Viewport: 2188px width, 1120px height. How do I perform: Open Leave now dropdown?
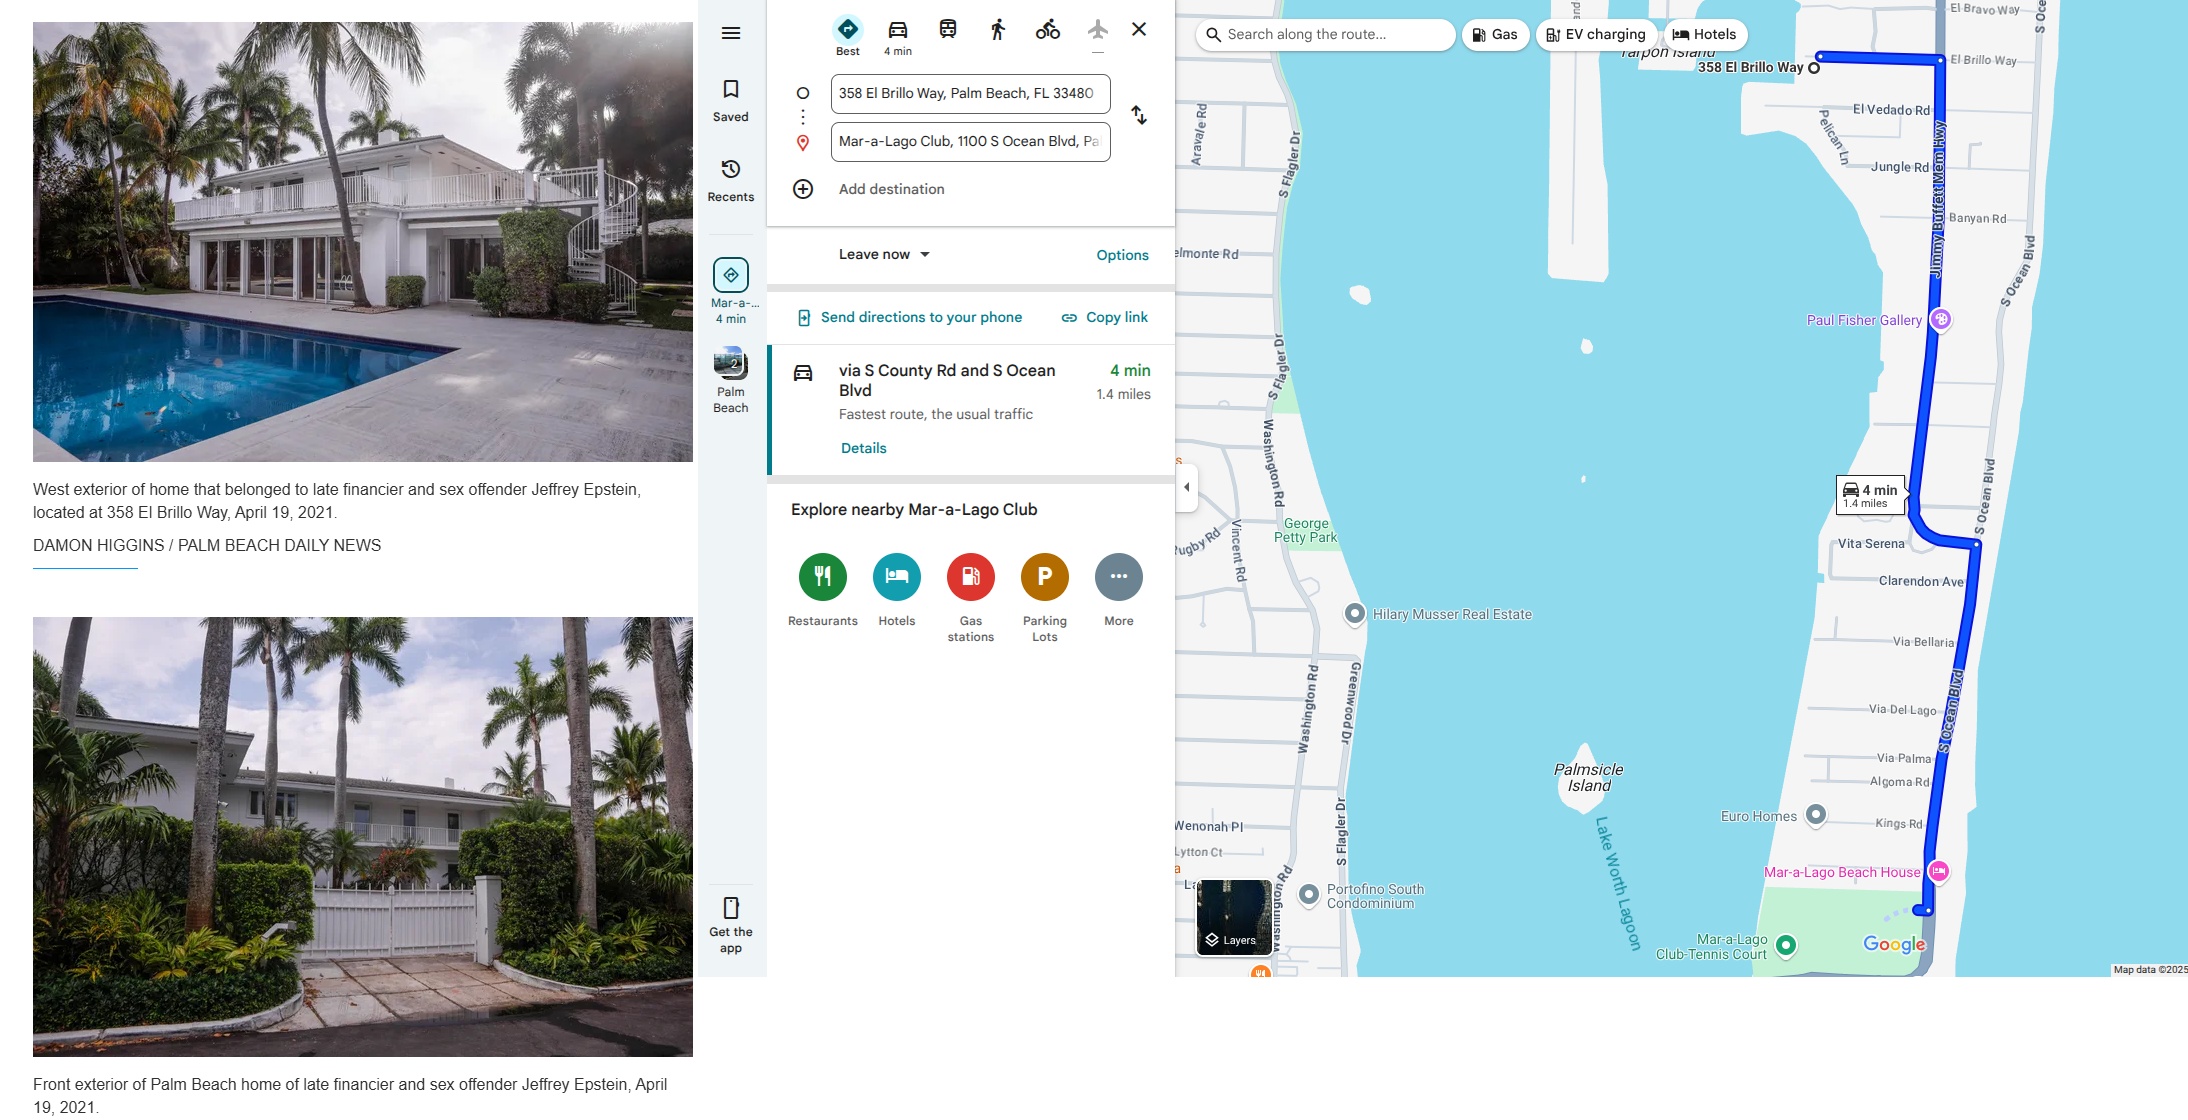click(x=884, y=254)
